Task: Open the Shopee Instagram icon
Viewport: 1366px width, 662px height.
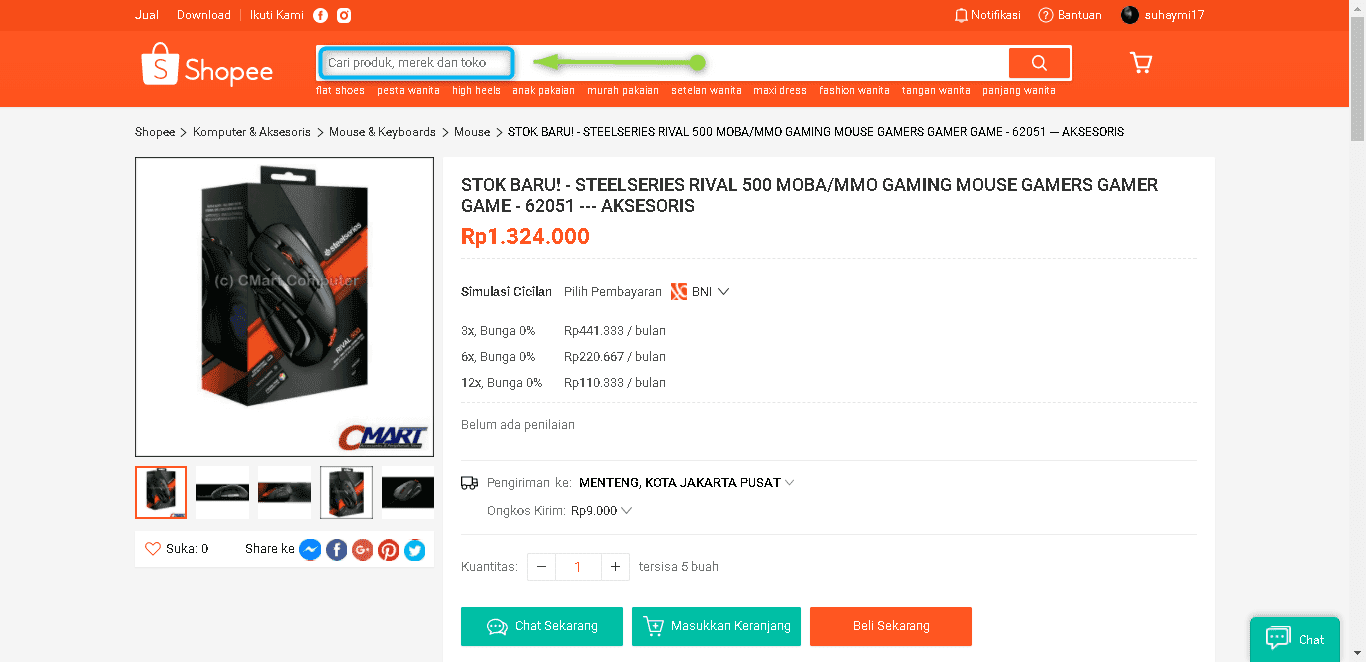Action: tap(344, 15)
